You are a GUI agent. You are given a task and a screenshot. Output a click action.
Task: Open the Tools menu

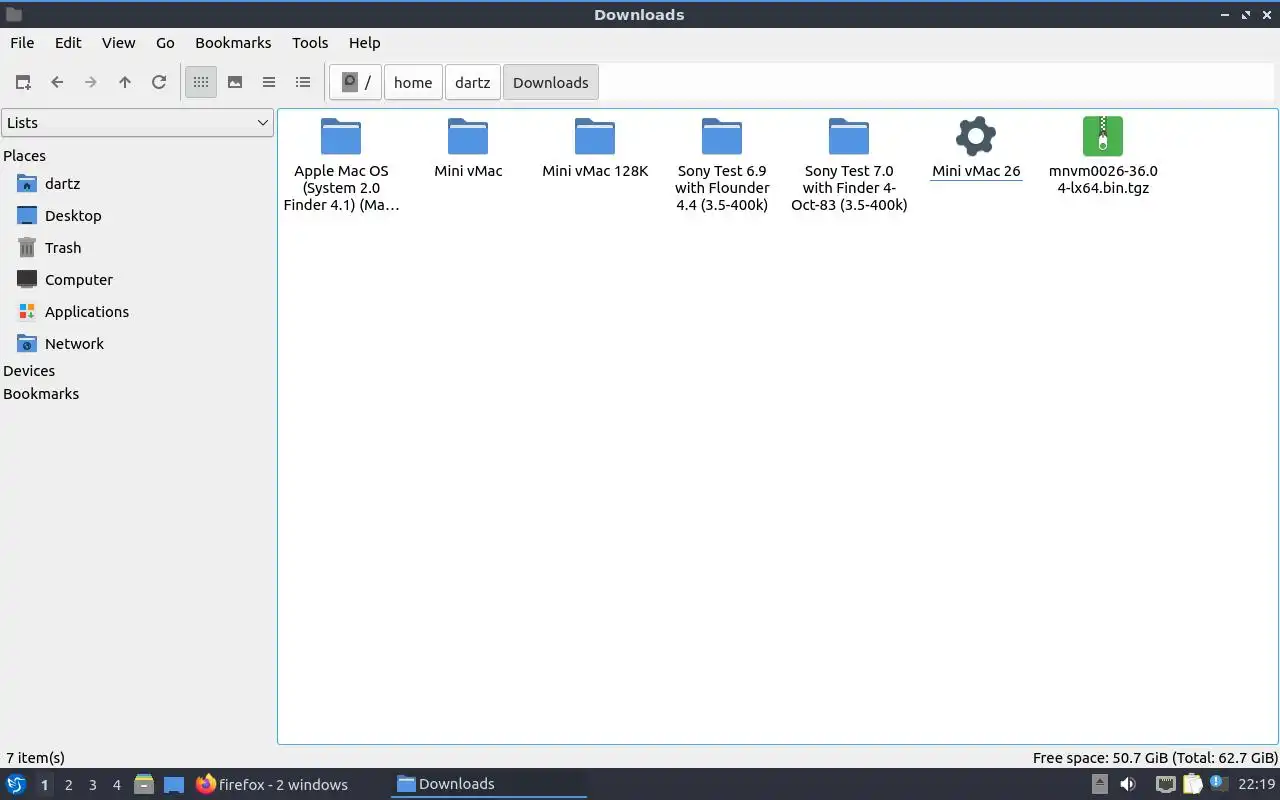pyautogui.click(x=310, y=43)
